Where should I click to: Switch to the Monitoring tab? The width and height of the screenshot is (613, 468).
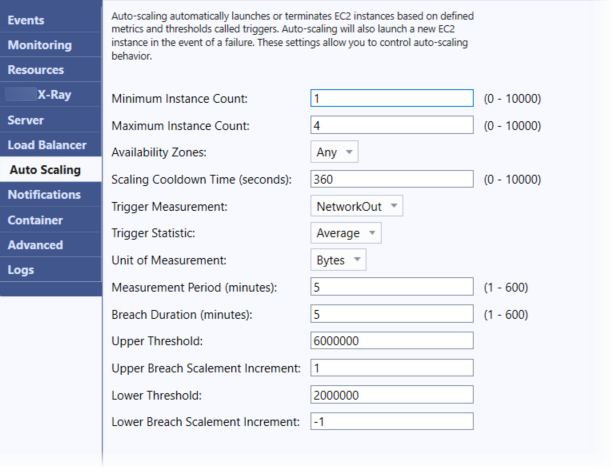[x=50, y=45]
